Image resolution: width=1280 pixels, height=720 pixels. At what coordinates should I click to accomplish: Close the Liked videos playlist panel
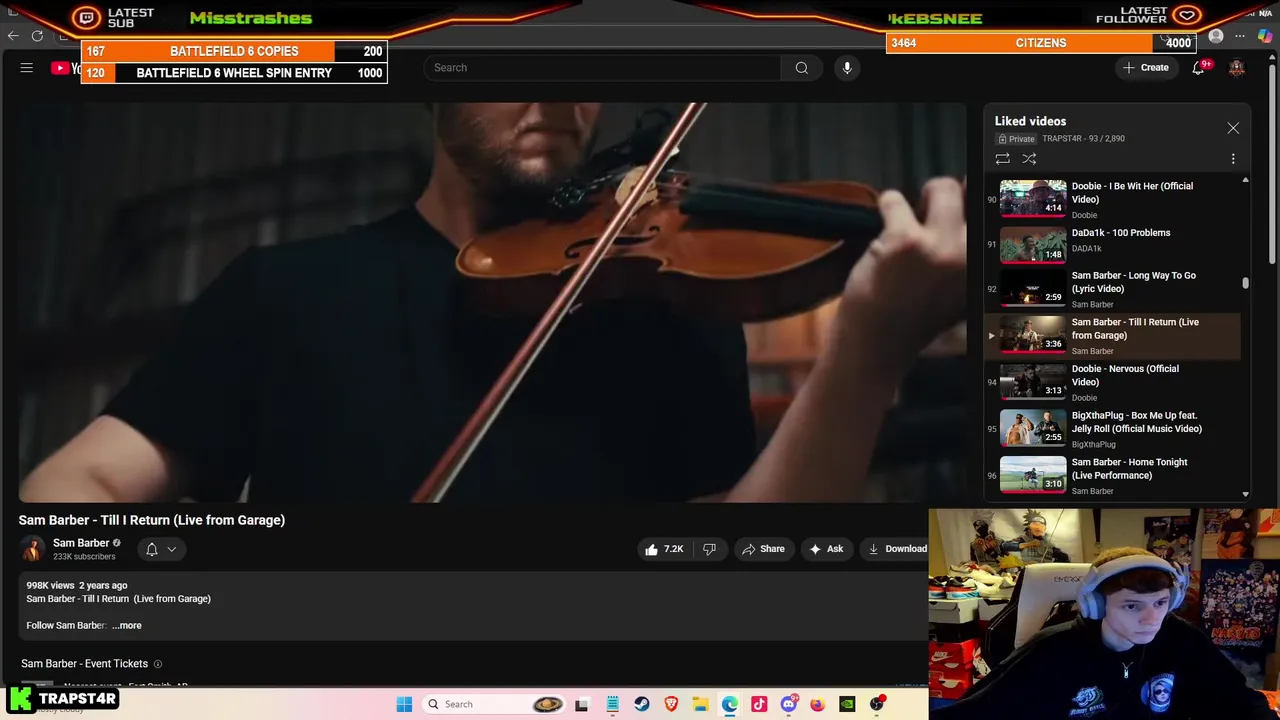1233,128
